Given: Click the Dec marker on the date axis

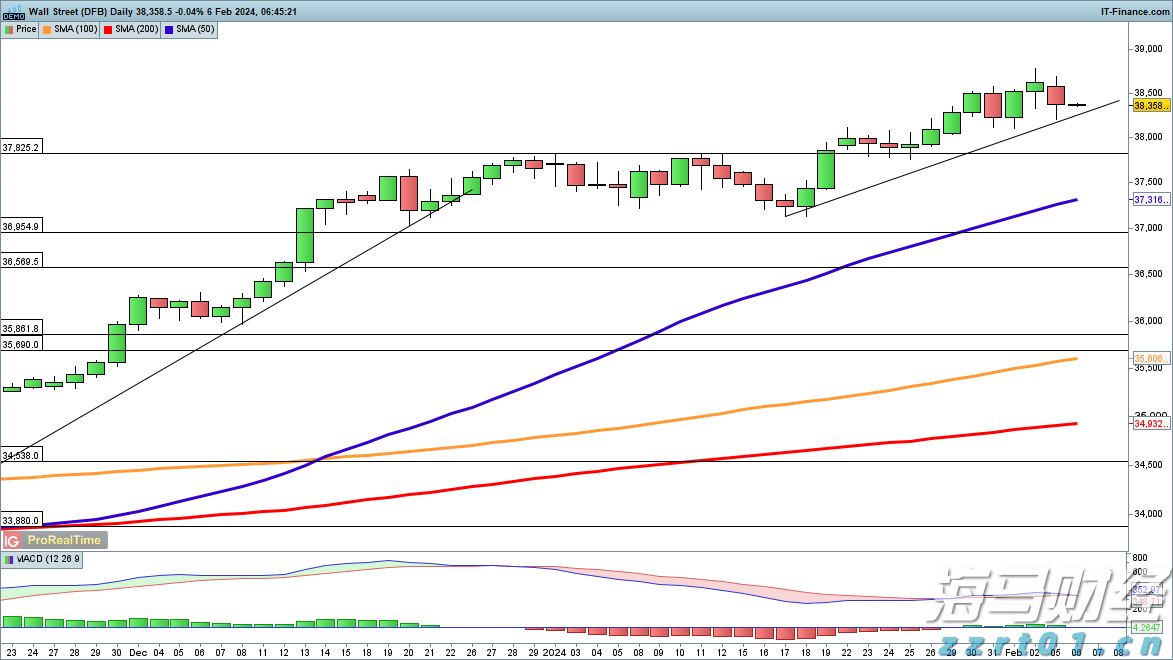Looking at the screenshot, I should tap(137, 651).
